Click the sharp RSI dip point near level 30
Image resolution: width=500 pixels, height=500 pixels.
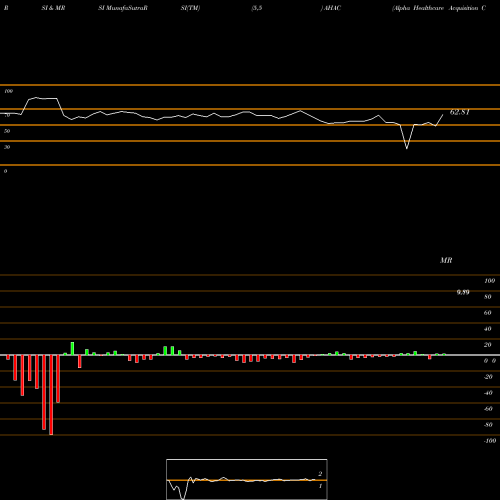click(407, 148)
